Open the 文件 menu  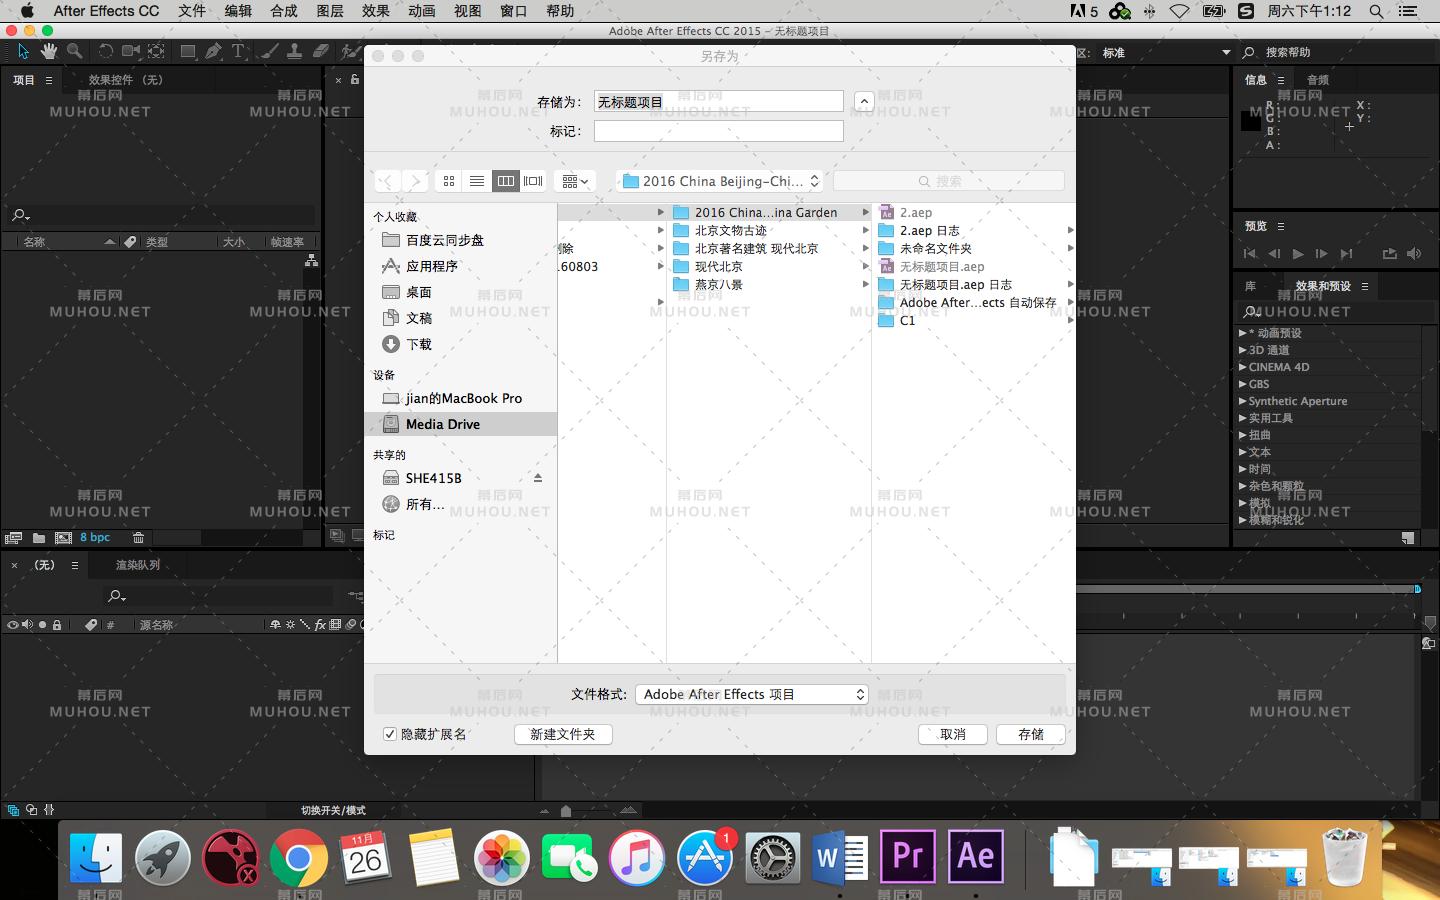click(192, 11)
